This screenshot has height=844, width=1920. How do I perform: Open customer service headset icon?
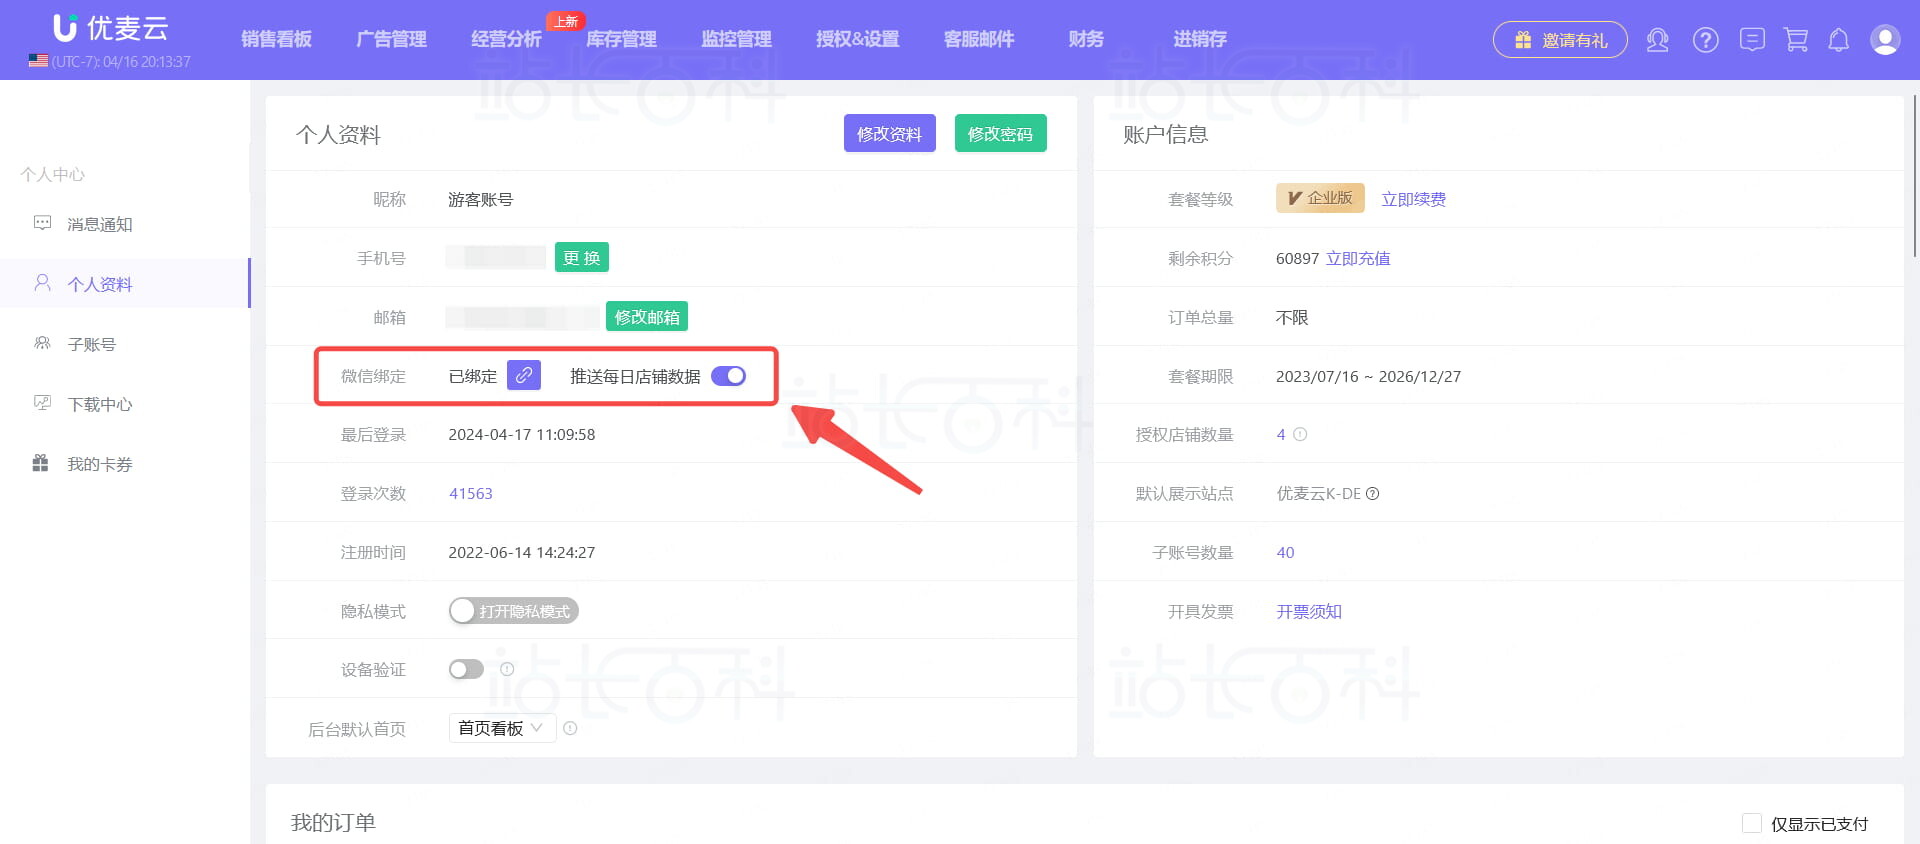(x=1657, y=40)
